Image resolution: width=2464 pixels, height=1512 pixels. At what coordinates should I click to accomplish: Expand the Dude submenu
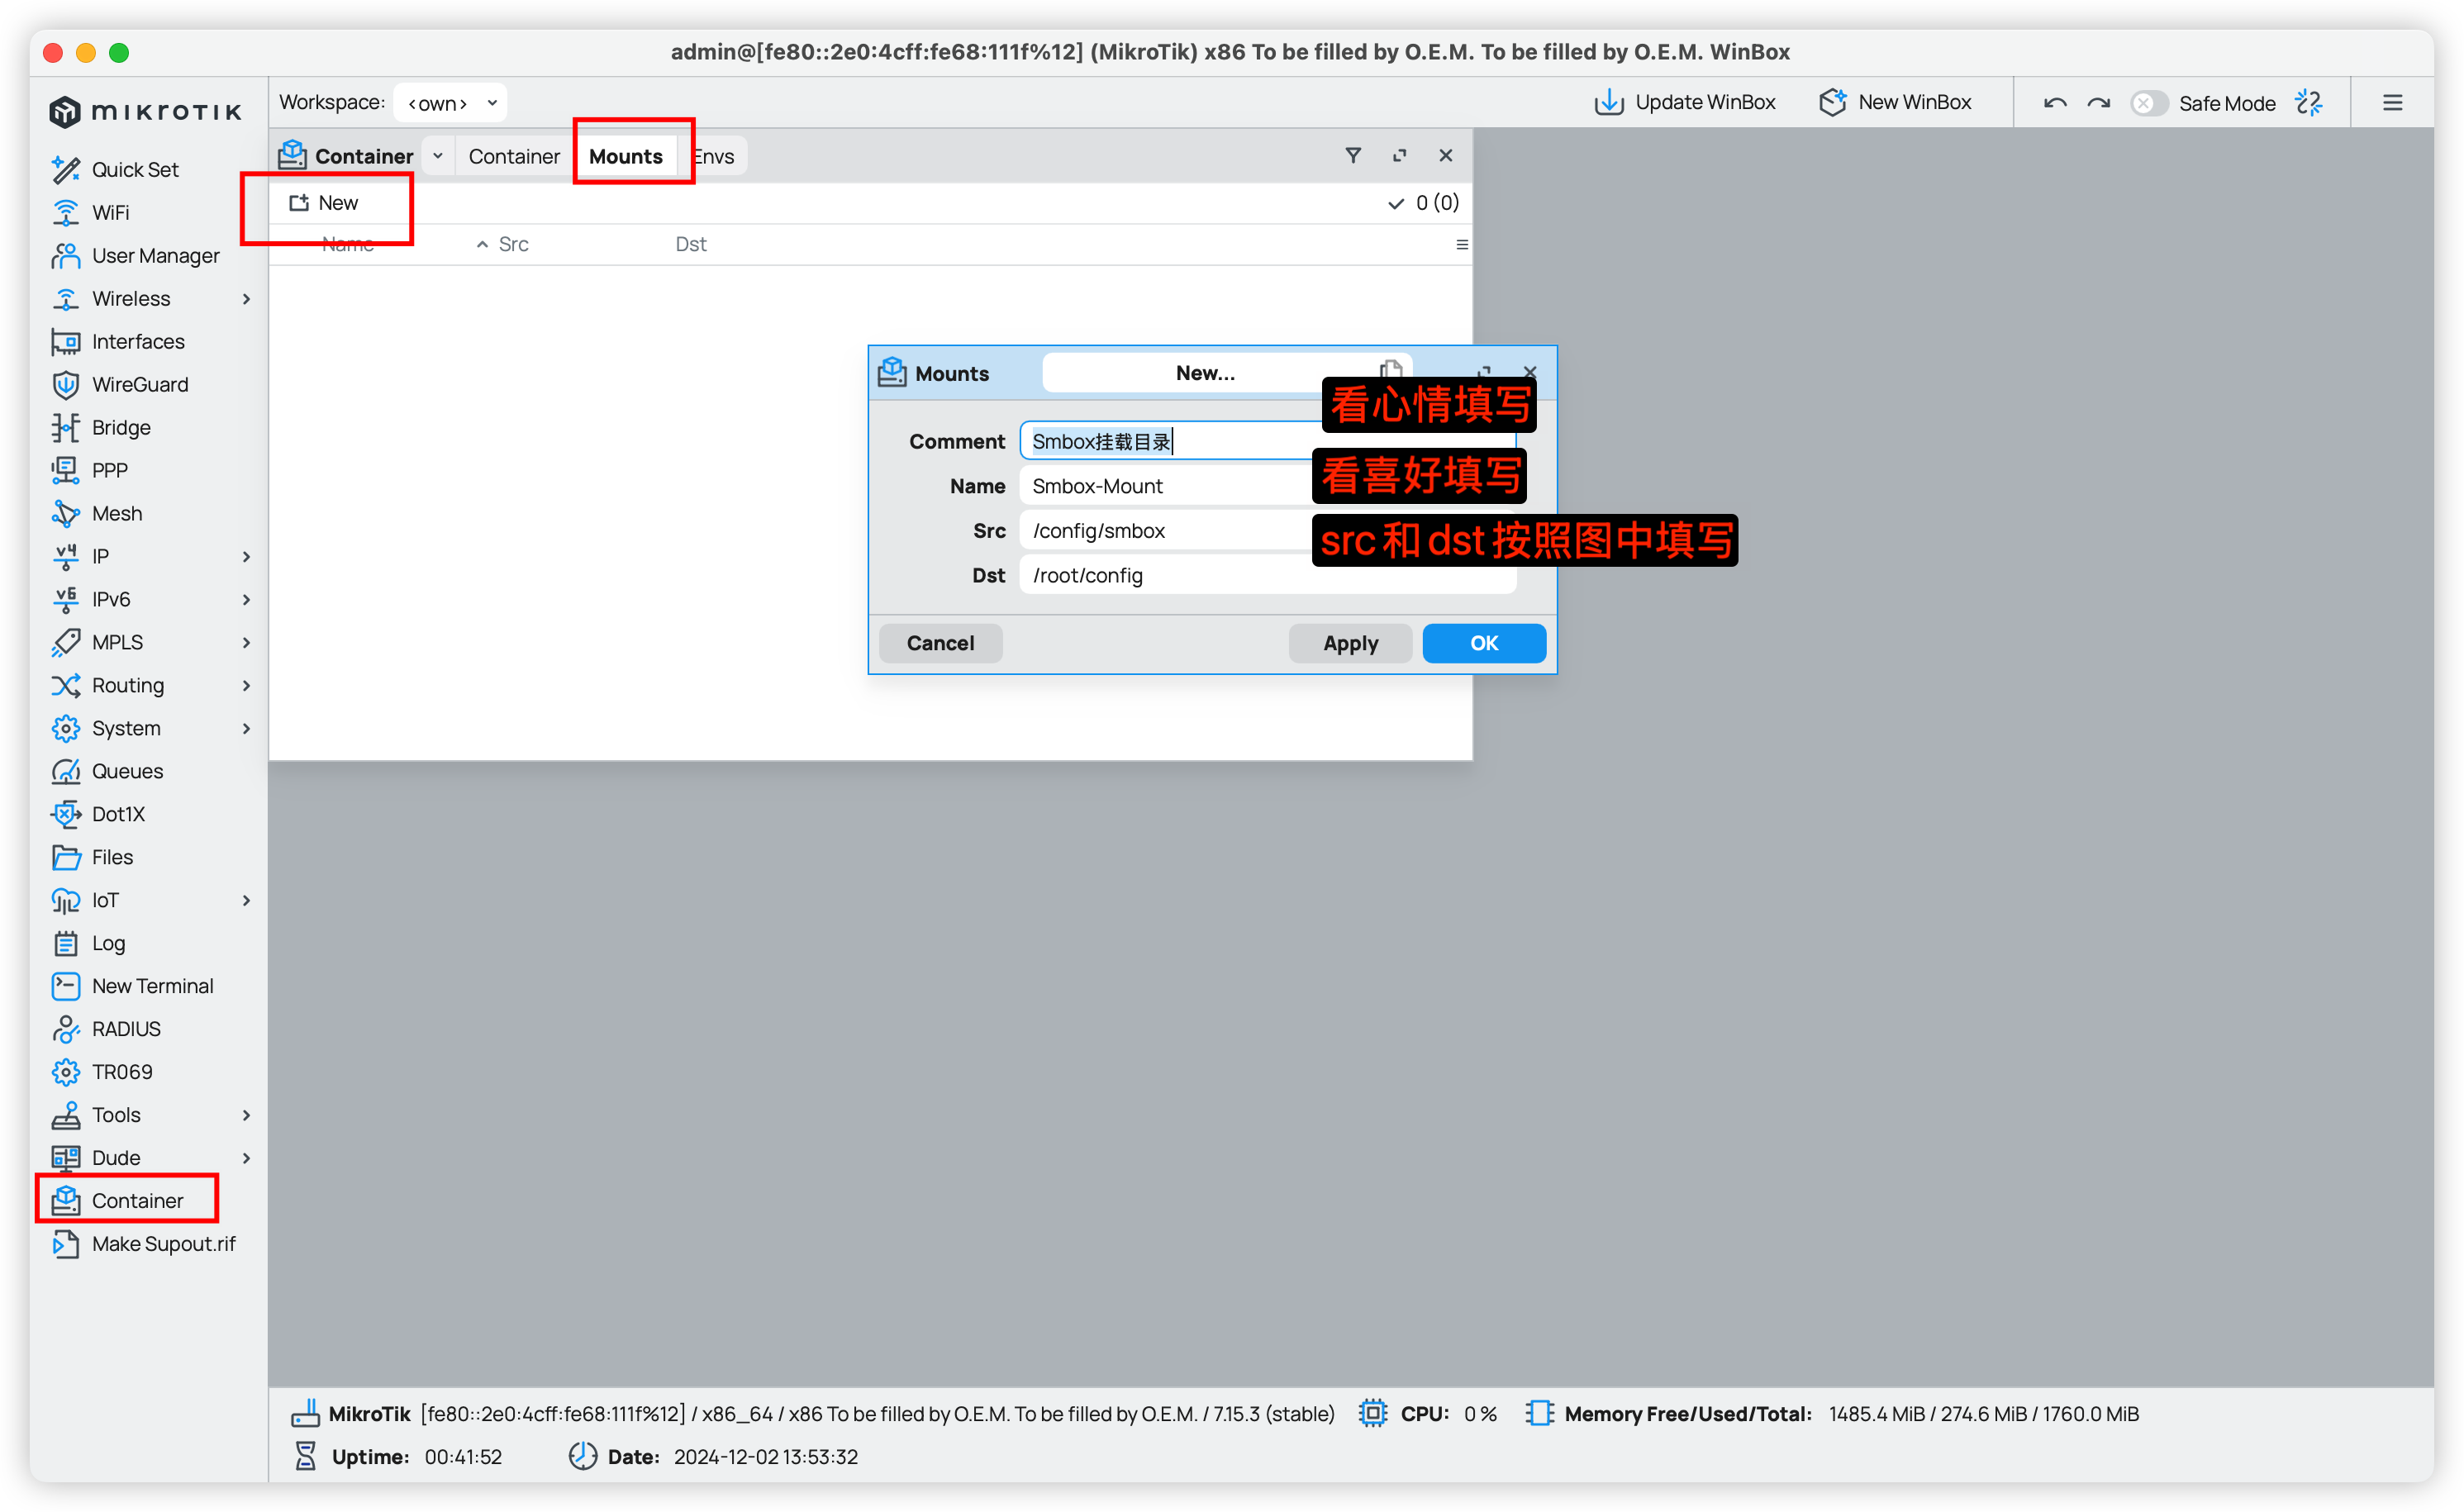246,1158
